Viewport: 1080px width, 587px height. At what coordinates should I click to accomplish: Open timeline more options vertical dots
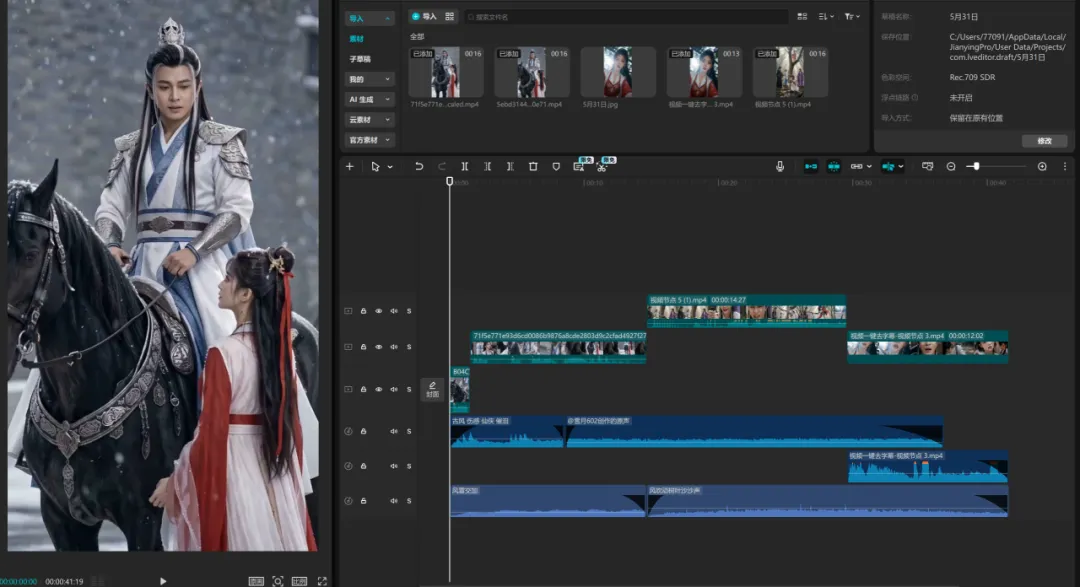pos(1065,166)
